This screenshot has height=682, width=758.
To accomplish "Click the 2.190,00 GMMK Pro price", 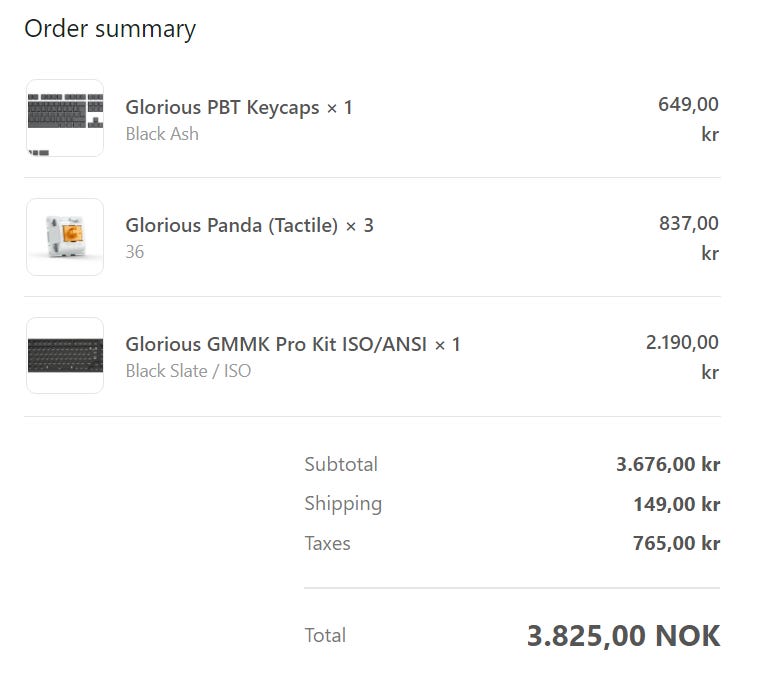I will (x=682, y=342).
